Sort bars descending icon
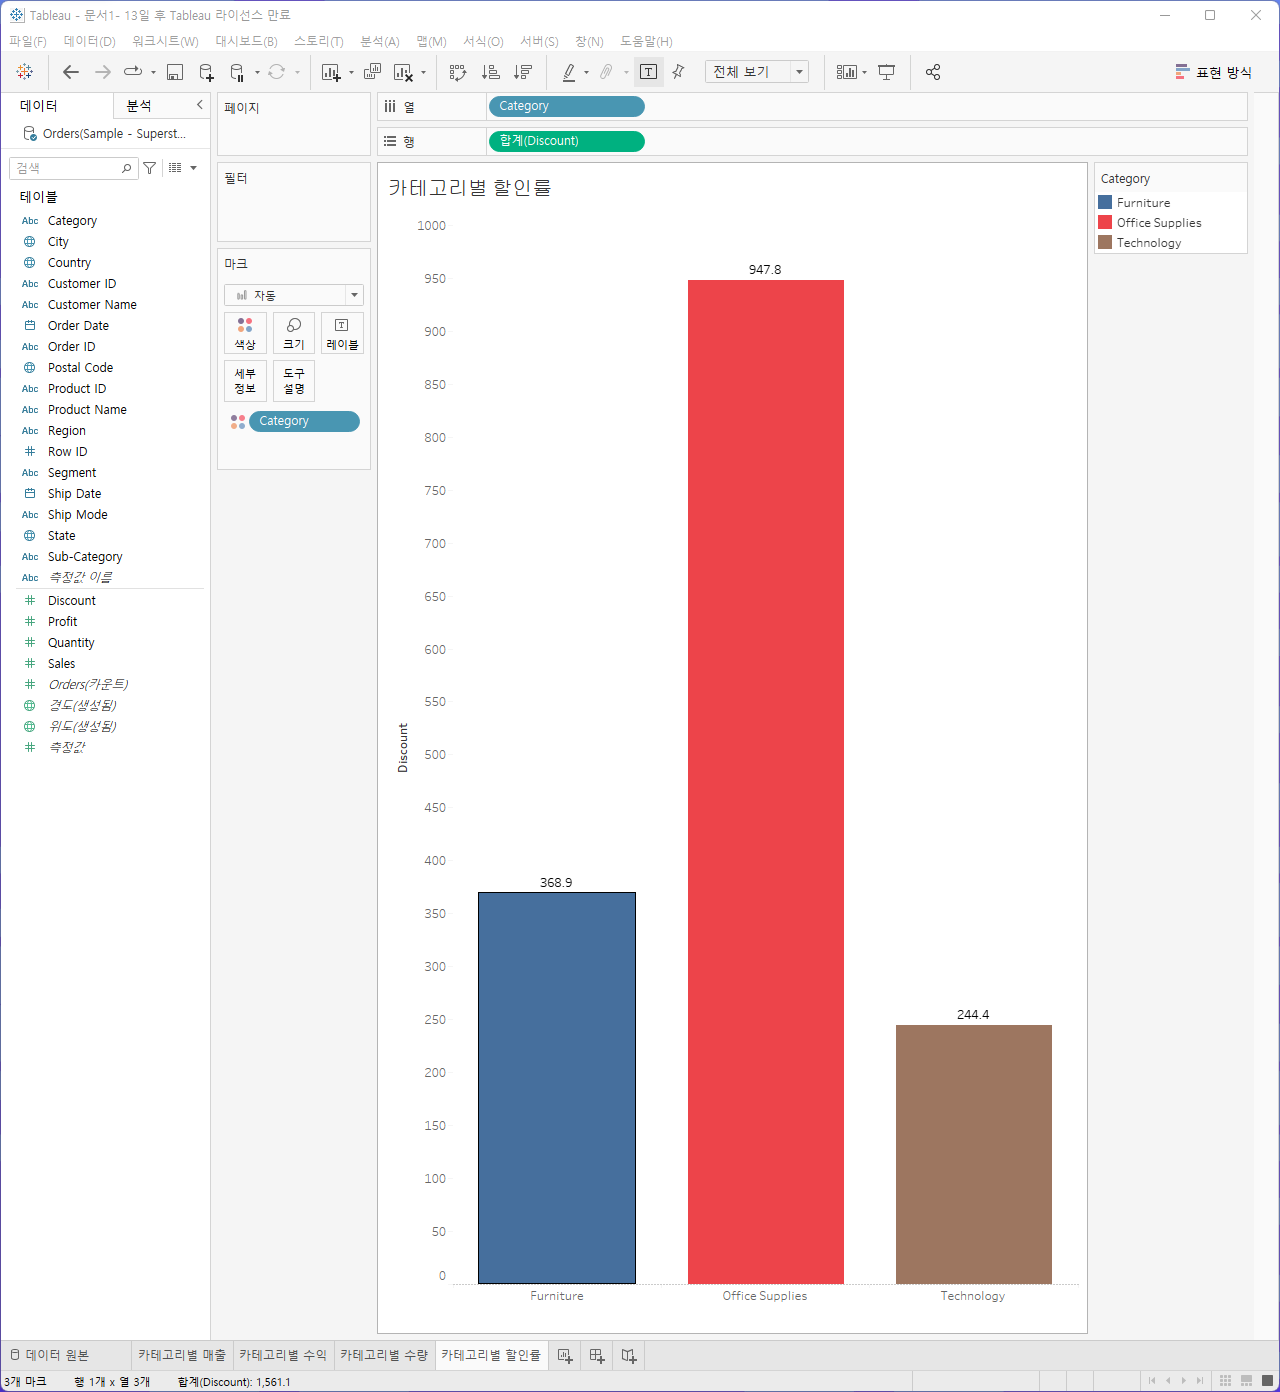 click(522, 72)
